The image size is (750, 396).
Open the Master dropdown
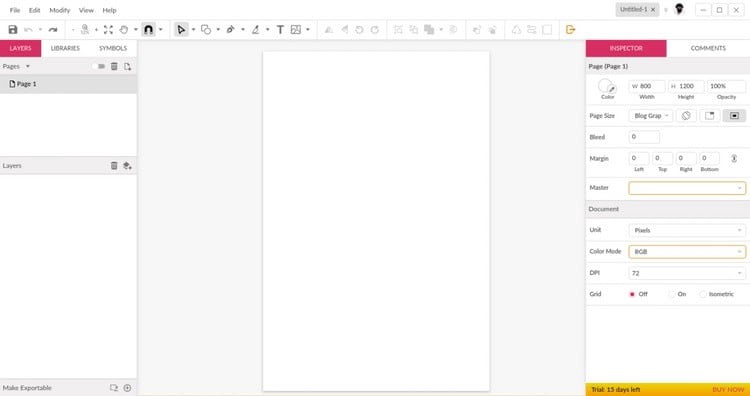687,188
